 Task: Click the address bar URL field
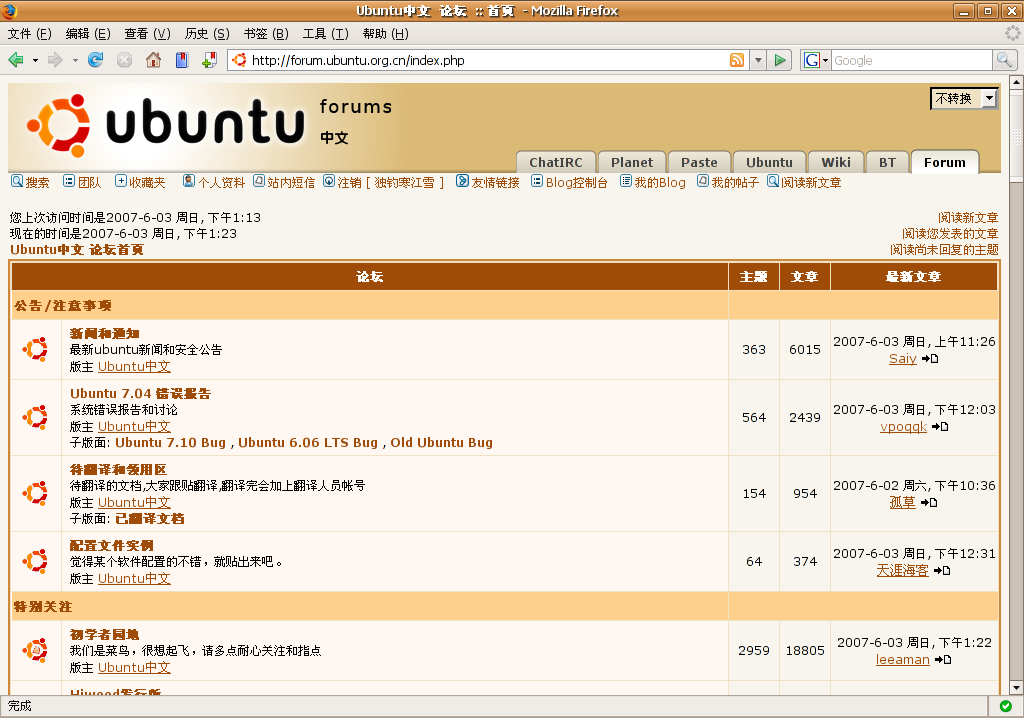click(x=488, y=60)
